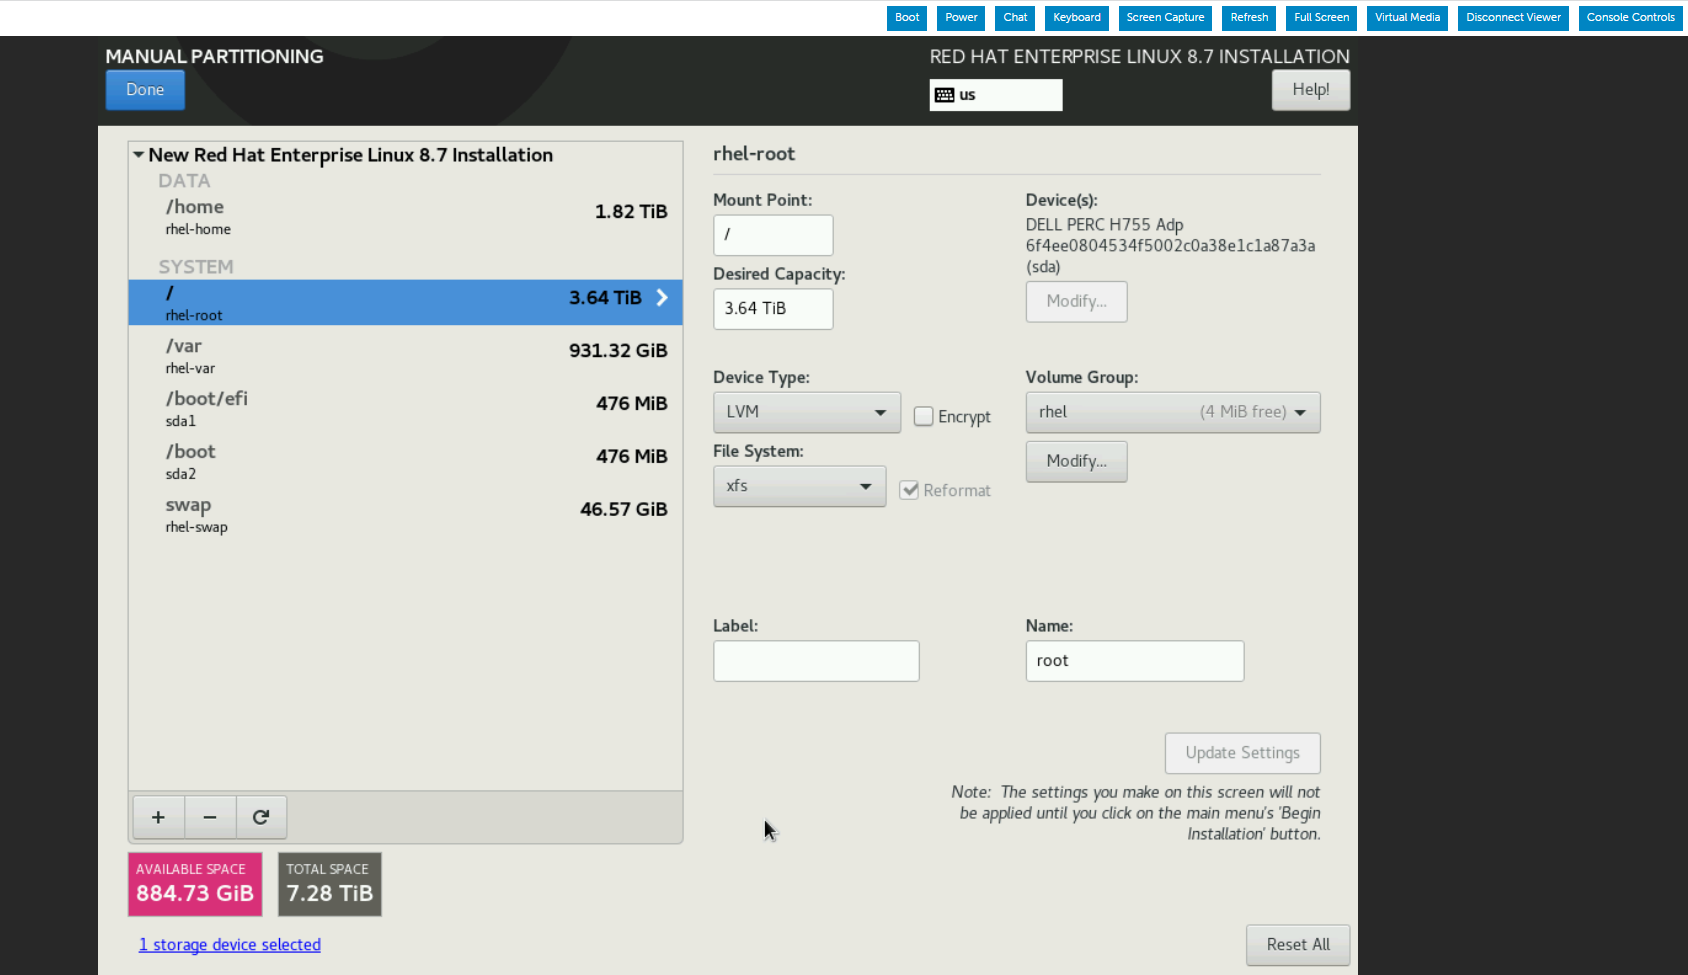Open the Power menu

960,17
